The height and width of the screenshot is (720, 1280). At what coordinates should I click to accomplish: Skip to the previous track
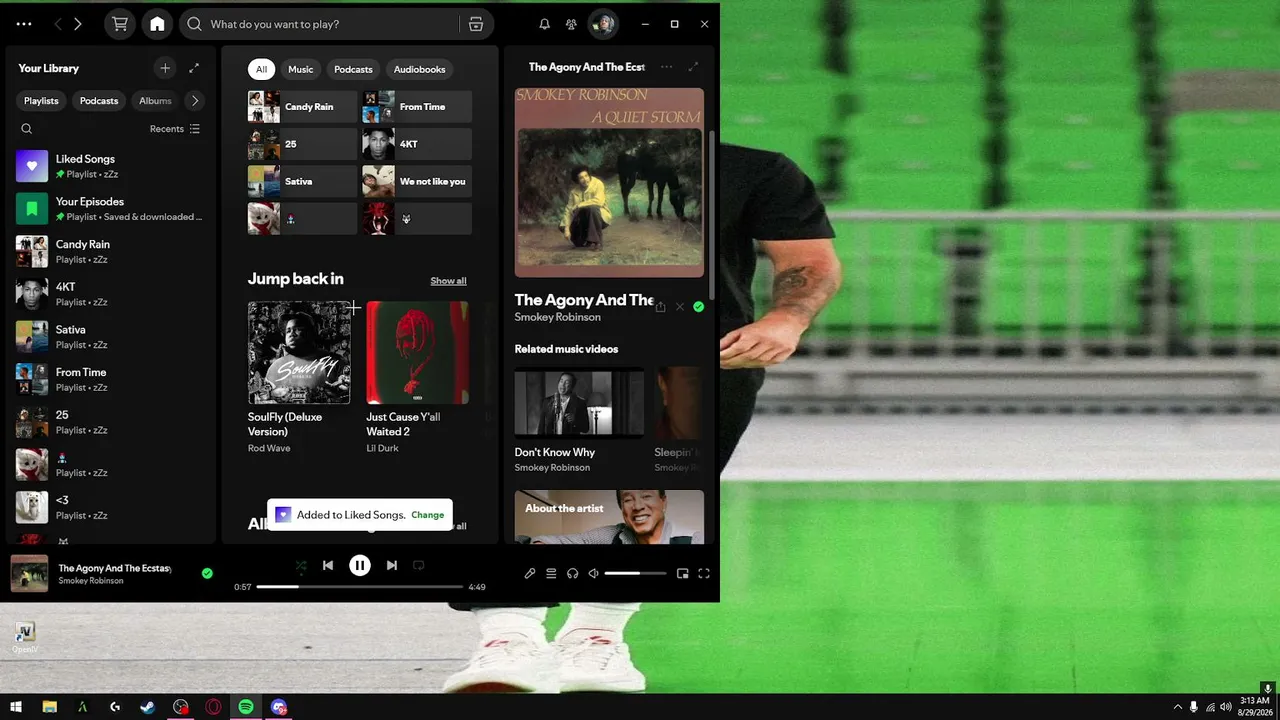[x=328, y=565]
